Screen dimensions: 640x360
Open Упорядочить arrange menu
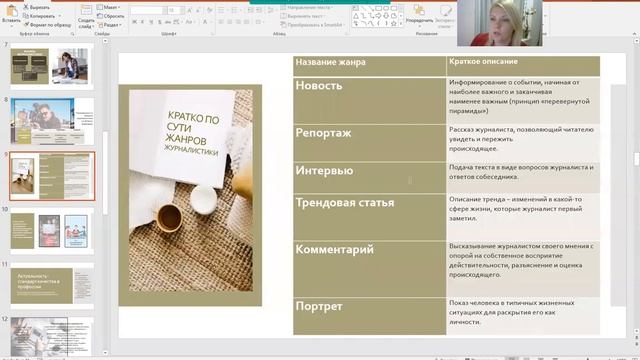pos(419,16)
